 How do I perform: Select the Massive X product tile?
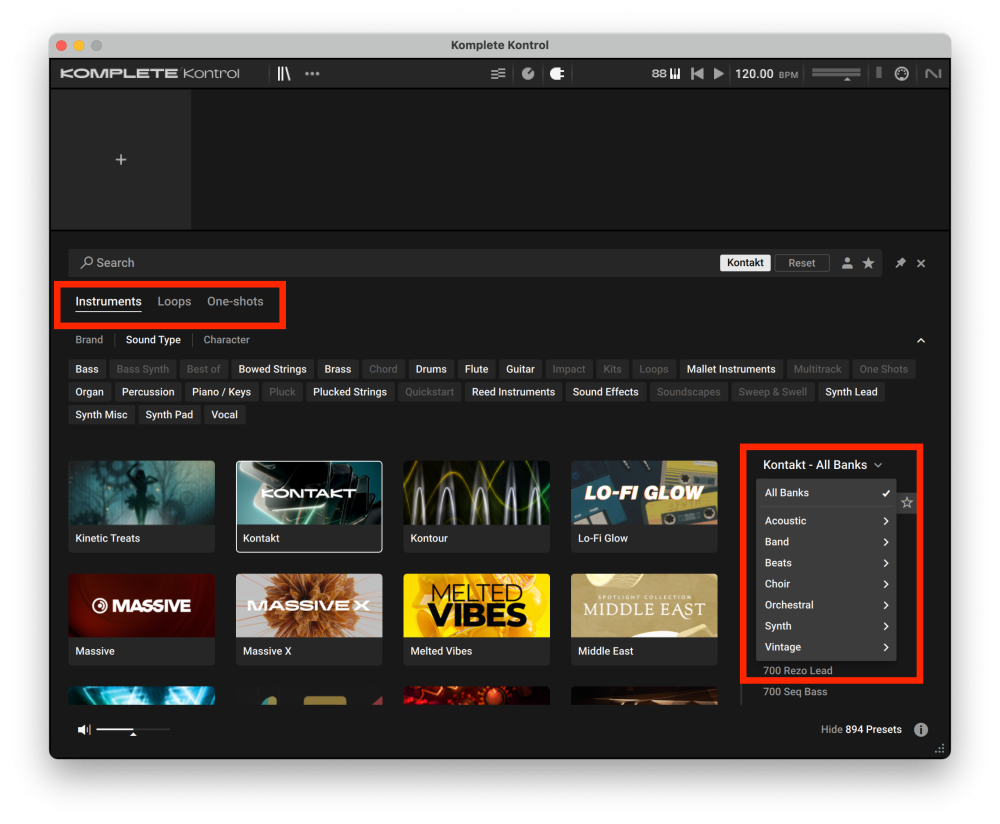(309, 619)
